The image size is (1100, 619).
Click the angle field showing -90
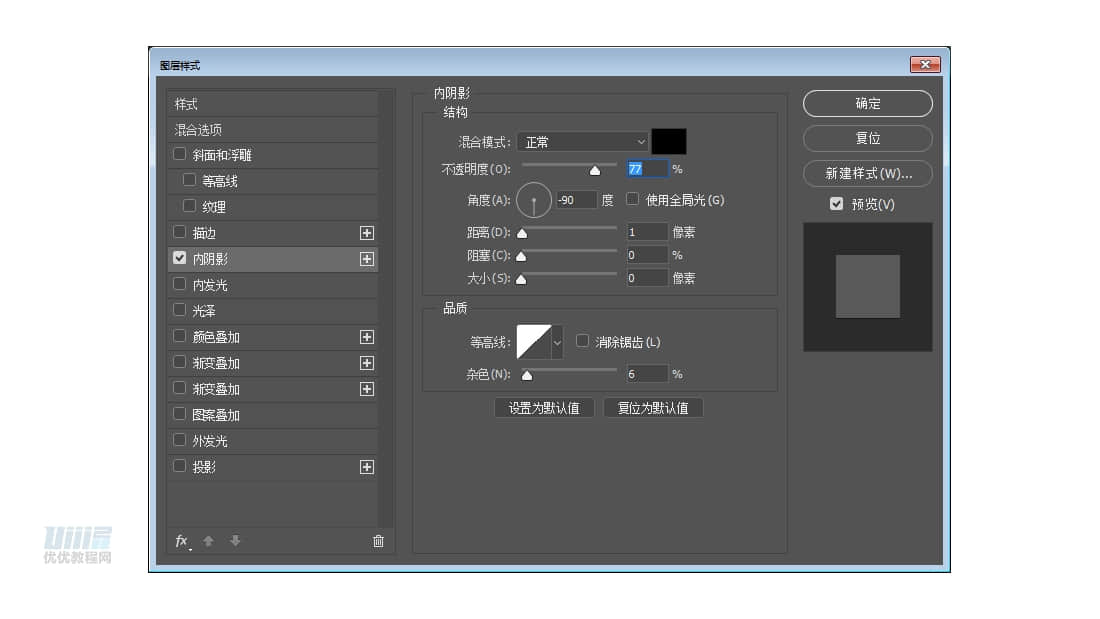576,200
